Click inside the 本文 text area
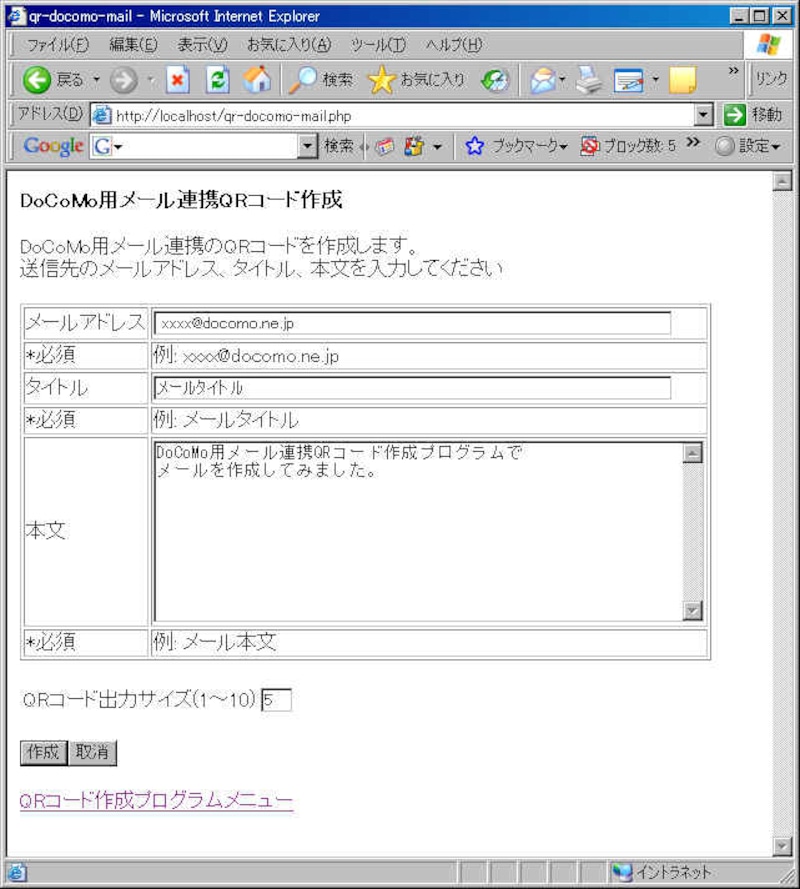The image size is (800, 889). (418, 532)
